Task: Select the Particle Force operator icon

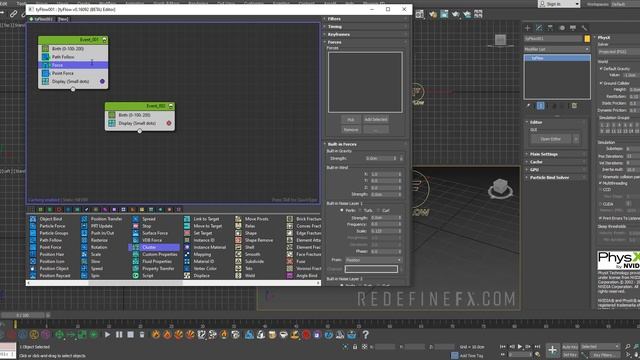Action: point(33,226)
